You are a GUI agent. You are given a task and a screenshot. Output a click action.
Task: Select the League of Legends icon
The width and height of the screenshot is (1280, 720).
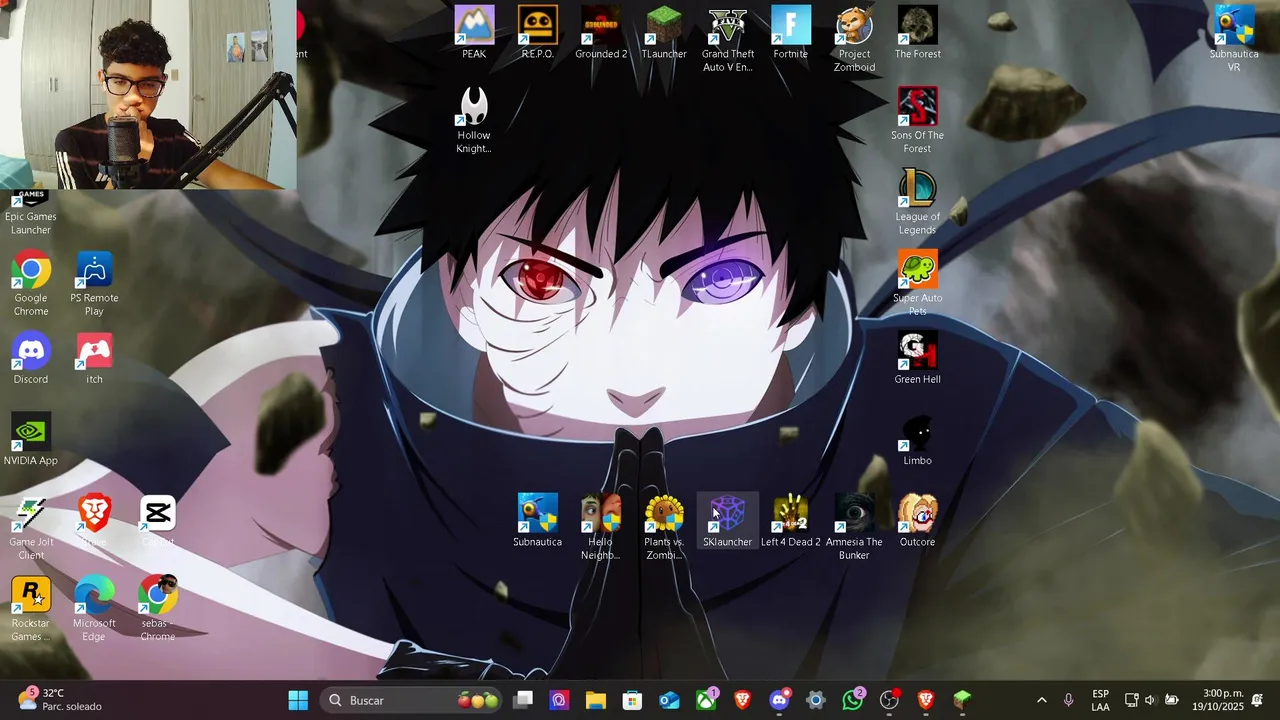click(917, 202)
